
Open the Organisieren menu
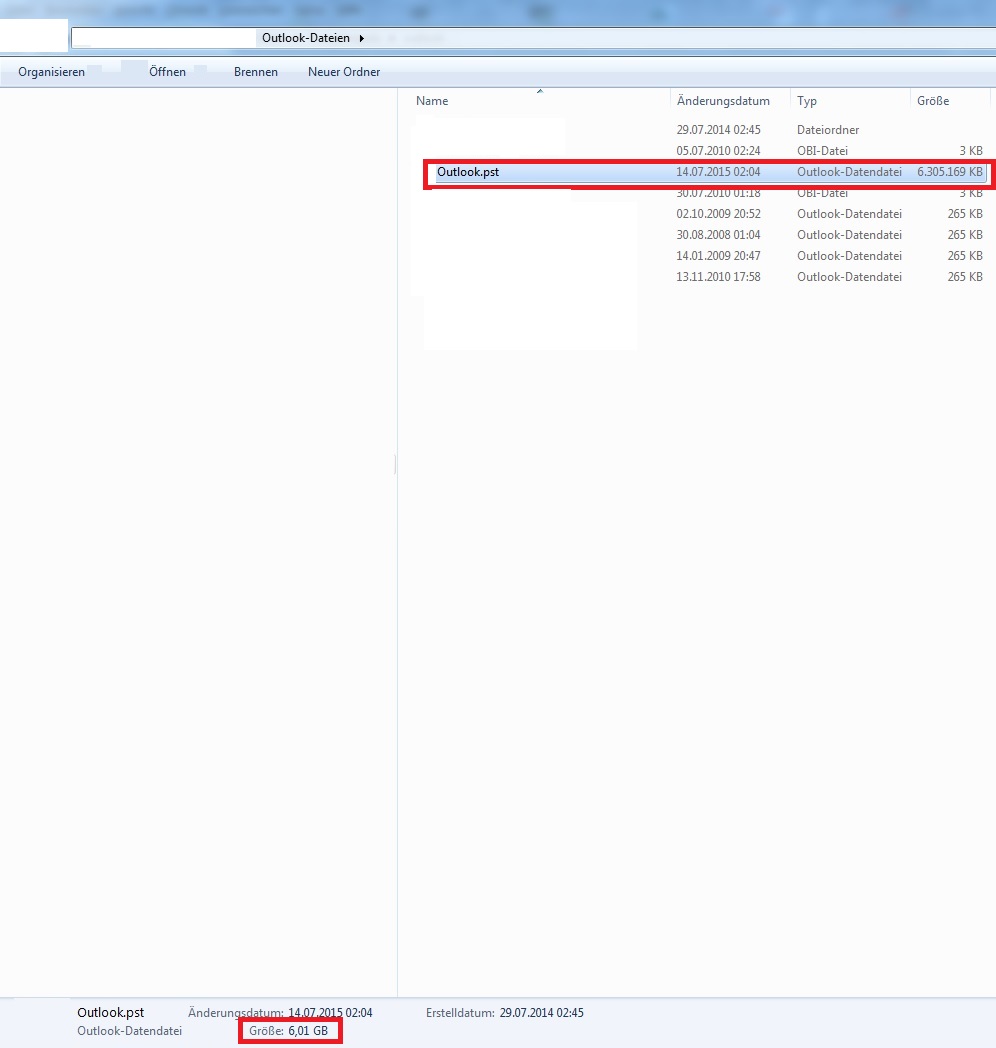(51, 72)
